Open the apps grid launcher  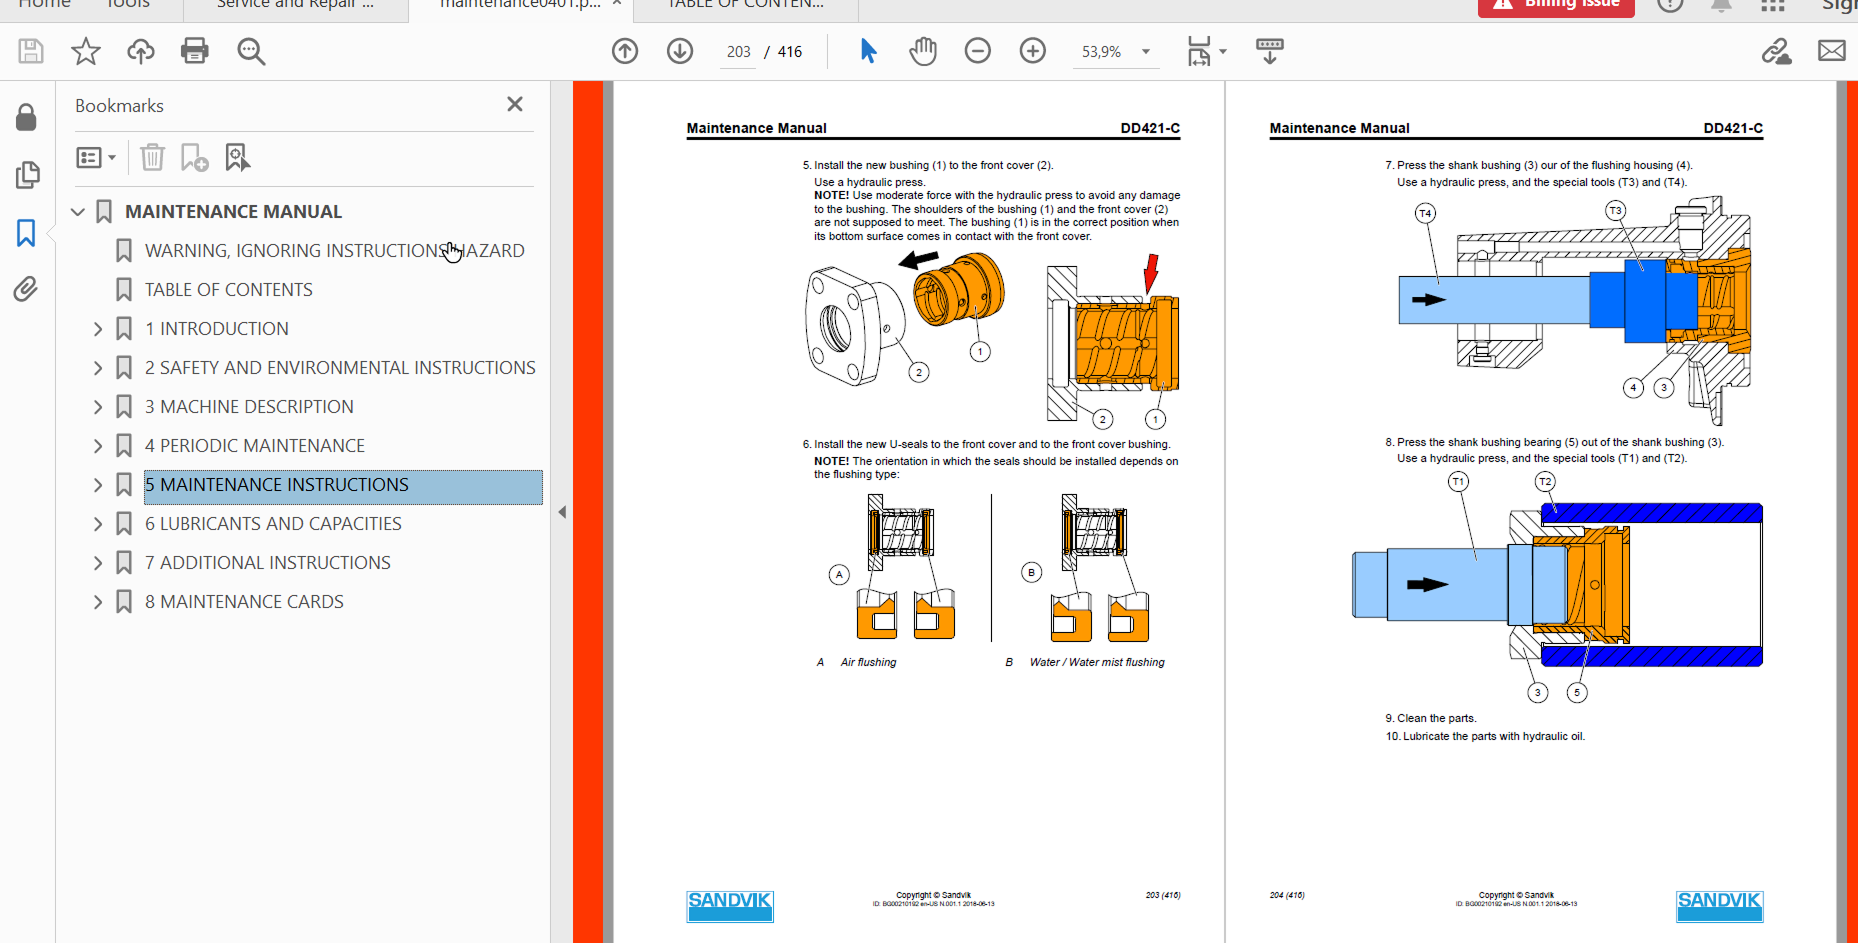[x=1773, y=6]
